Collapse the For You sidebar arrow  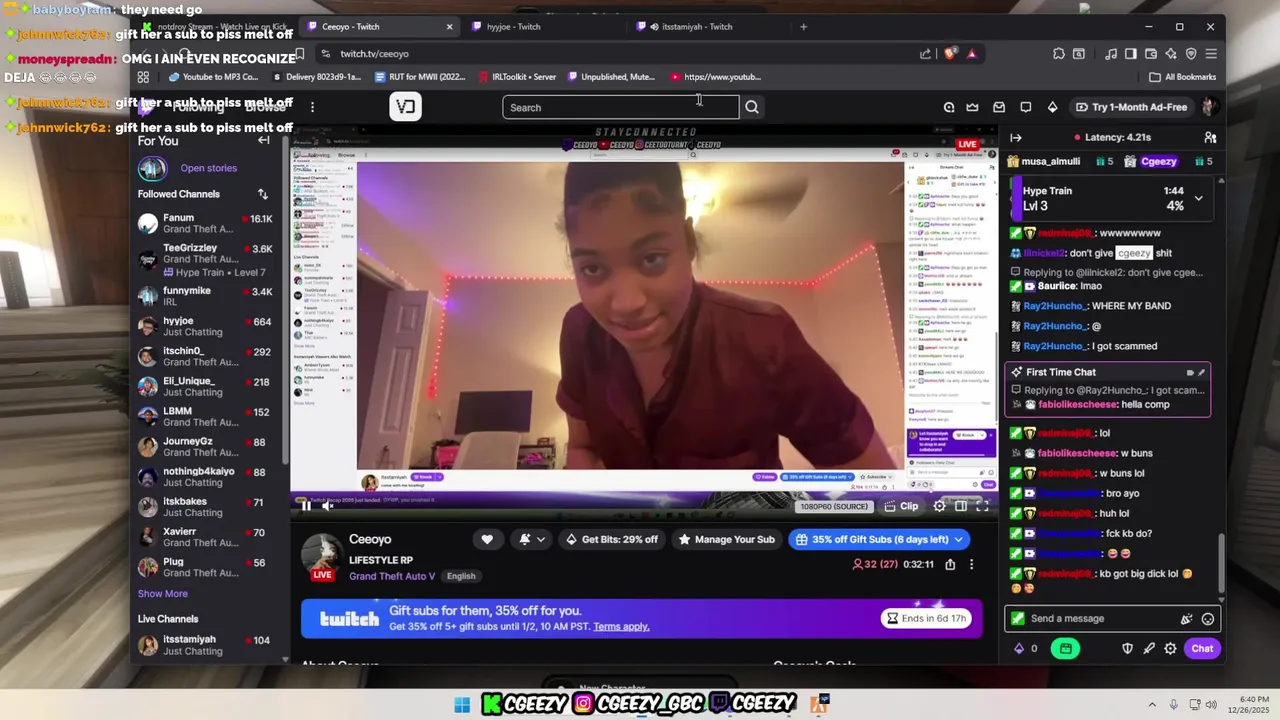coord(263,140)
